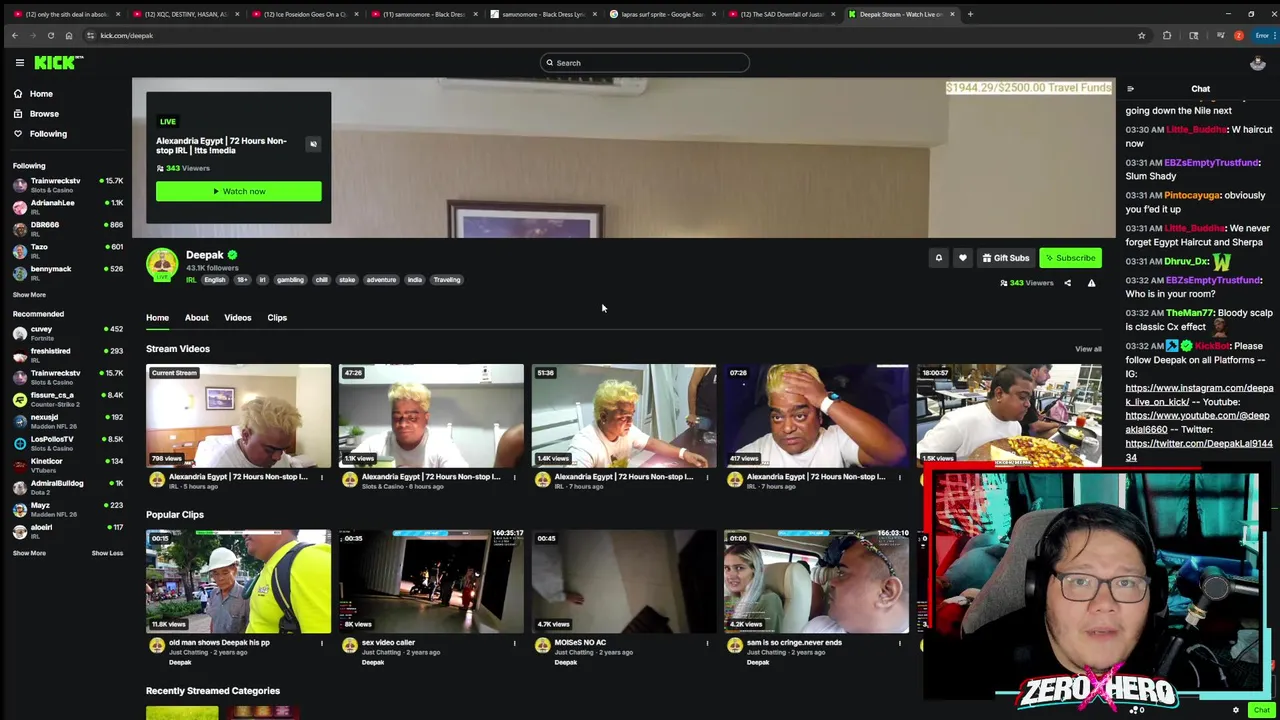Open AdrianahLee channel in sidebar
This screenshot has height=720, width=1280.
68,207
